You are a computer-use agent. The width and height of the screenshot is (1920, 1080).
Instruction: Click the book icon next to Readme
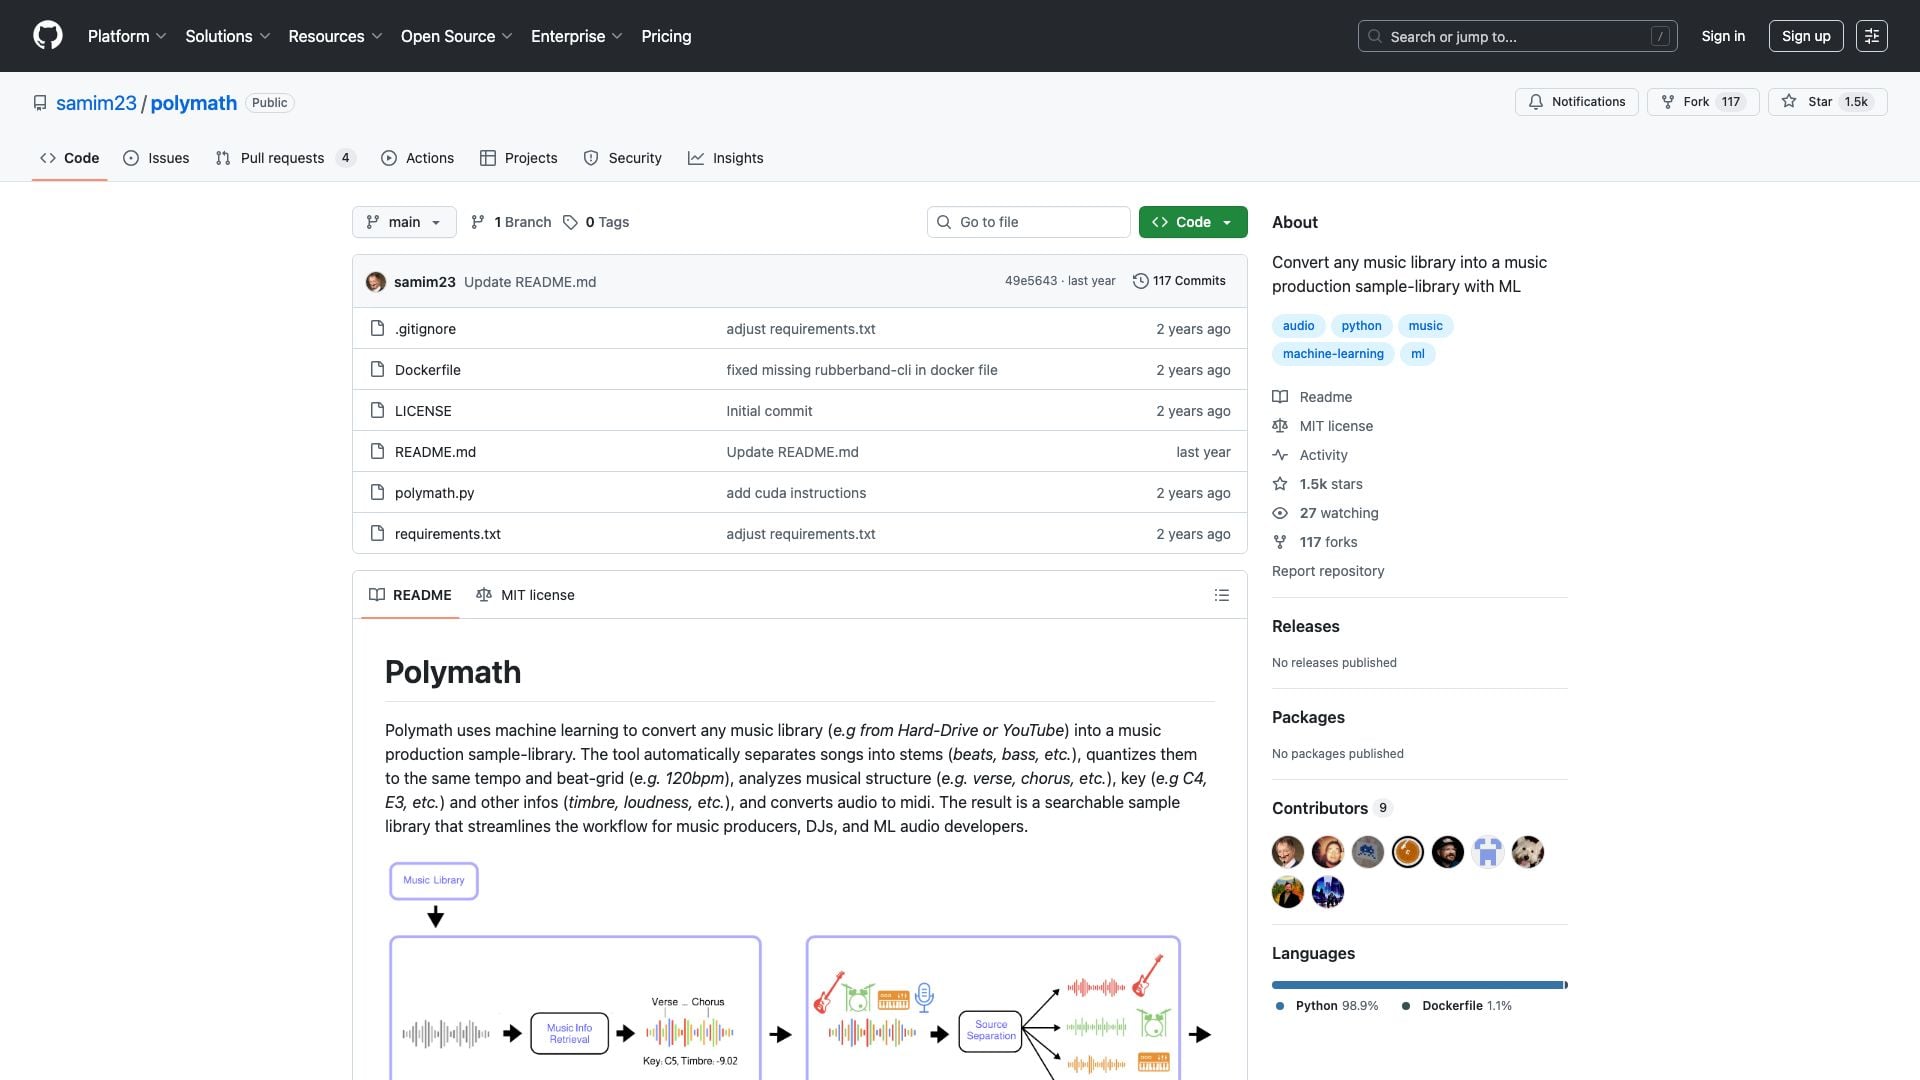point(1280,396)
